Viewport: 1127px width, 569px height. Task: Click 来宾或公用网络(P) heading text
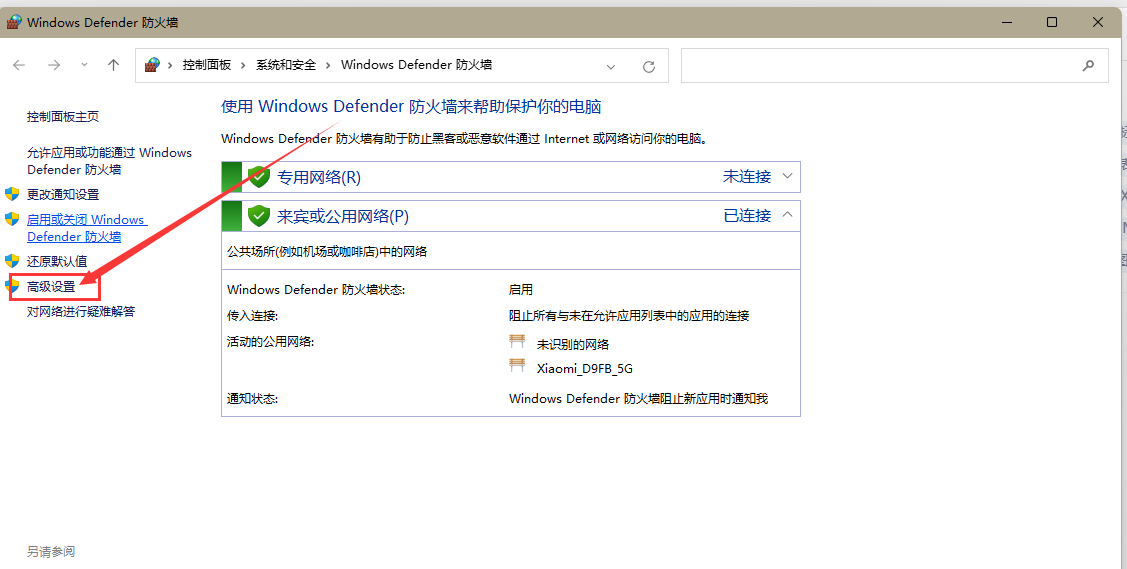tap(343, 216)
